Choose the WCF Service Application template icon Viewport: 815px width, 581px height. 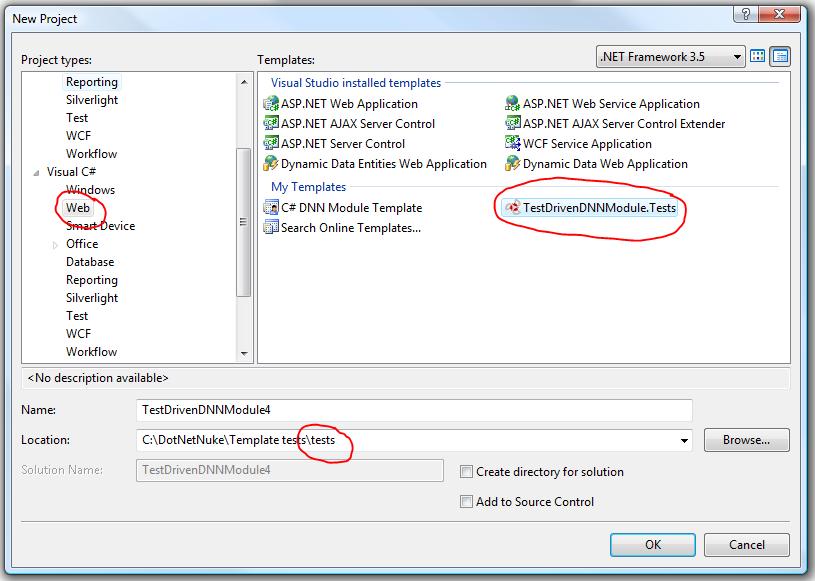512,144
